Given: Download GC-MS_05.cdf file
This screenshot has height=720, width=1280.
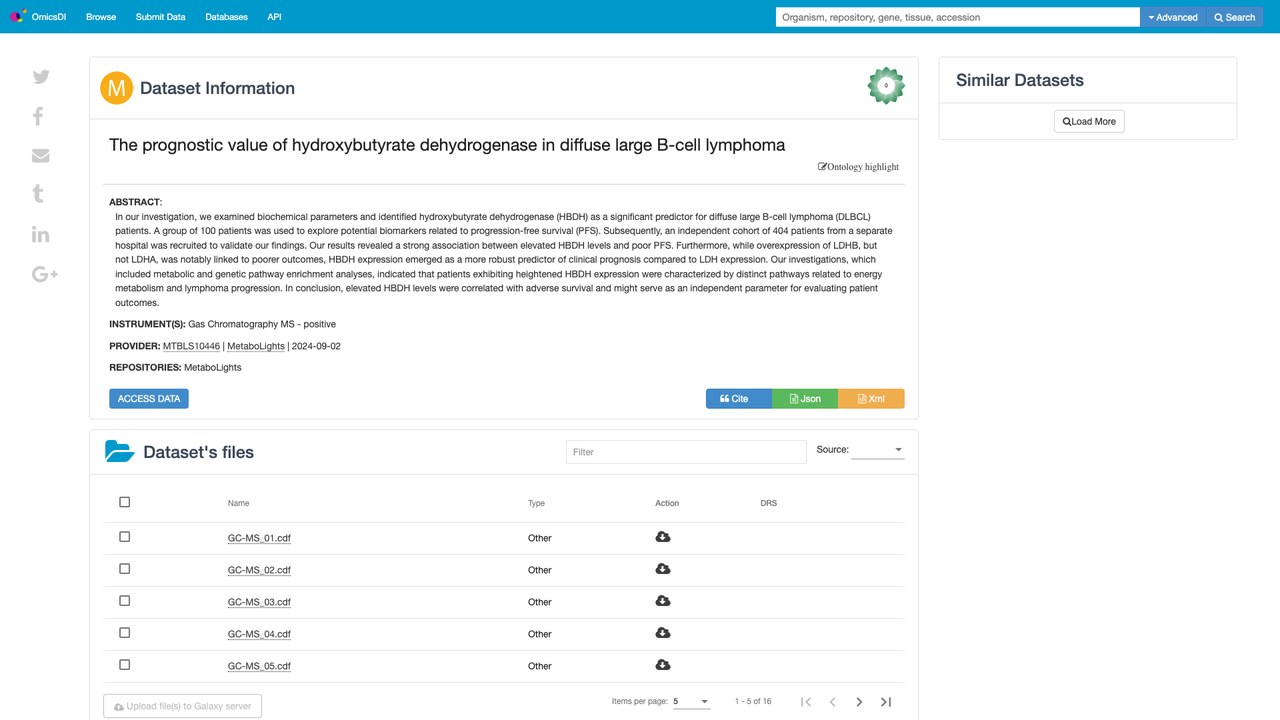Looking at the screenshot, I should pos(662,665).
